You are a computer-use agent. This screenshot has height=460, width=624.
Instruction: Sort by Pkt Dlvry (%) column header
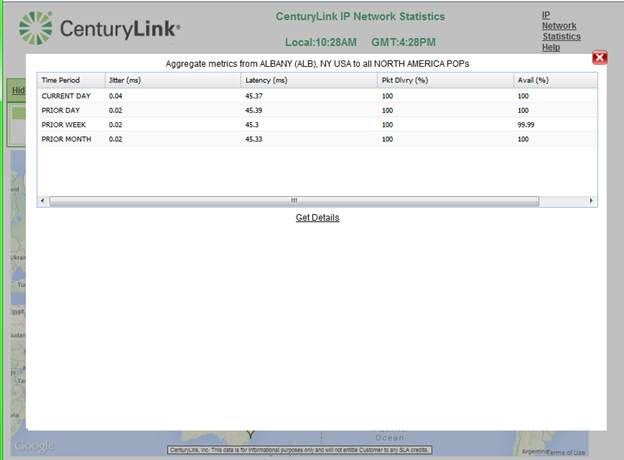(x=445, y=80)
